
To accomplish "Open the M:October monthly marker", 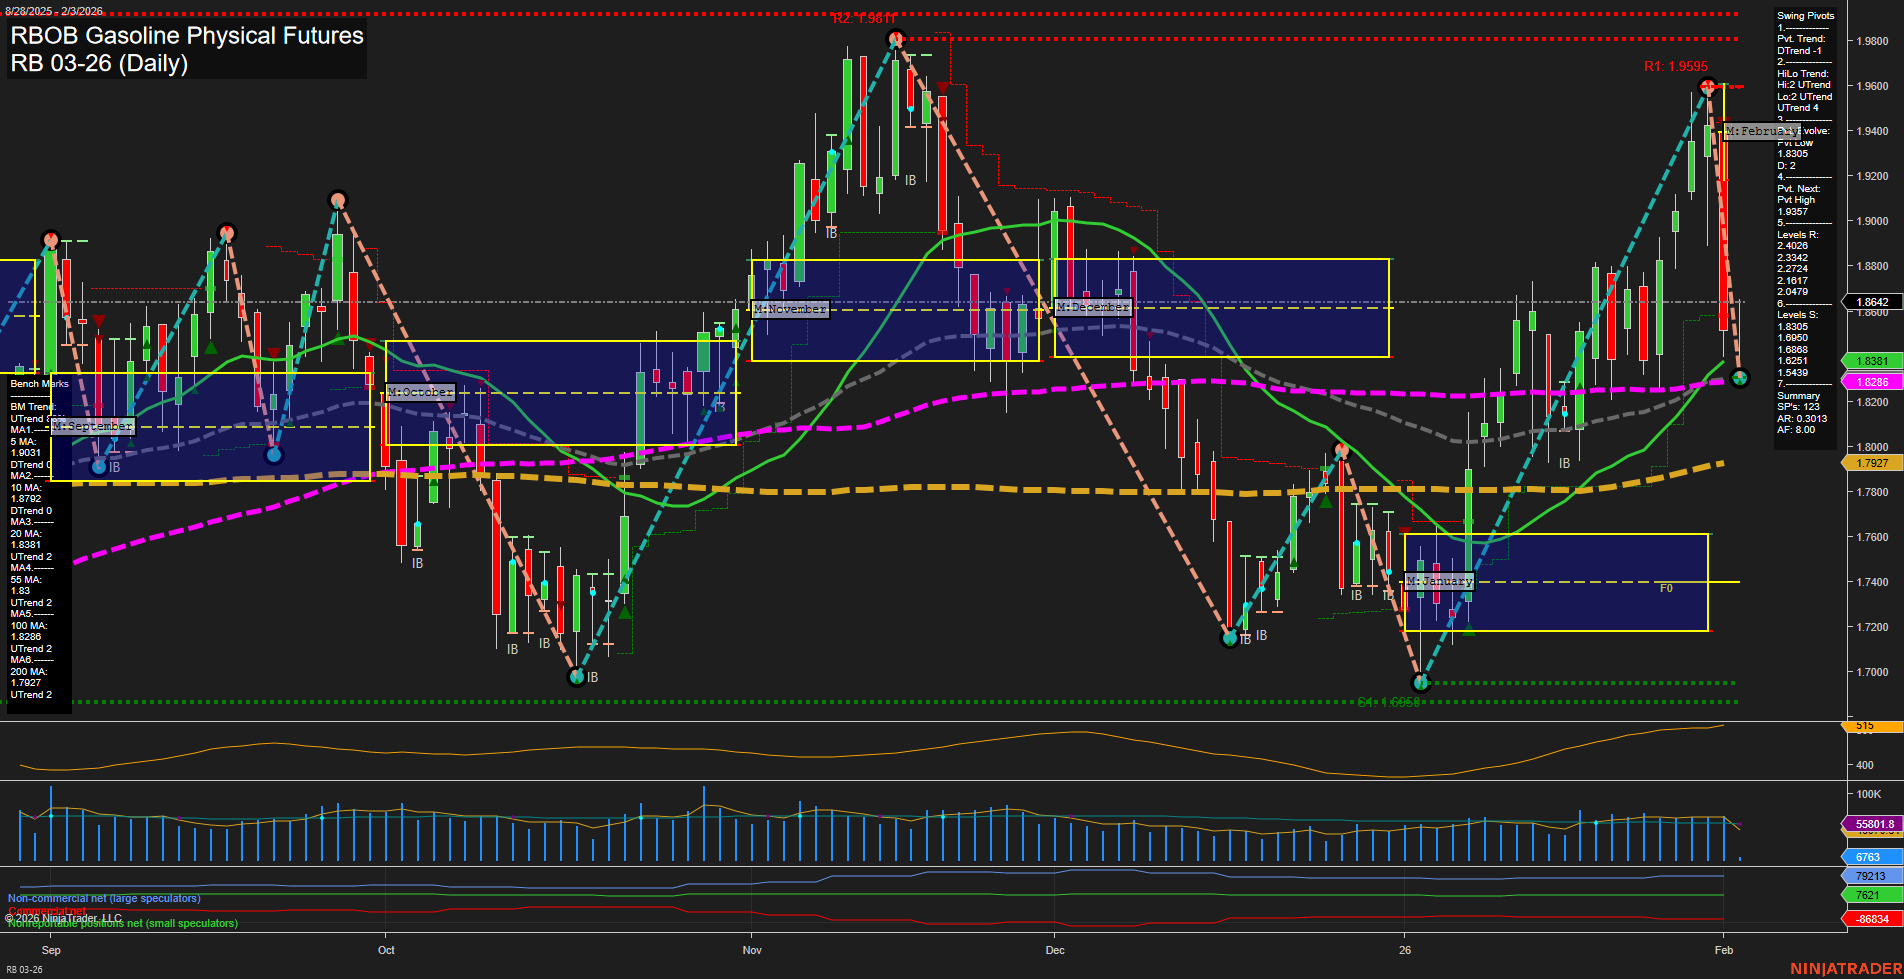I will coord(420,391).
